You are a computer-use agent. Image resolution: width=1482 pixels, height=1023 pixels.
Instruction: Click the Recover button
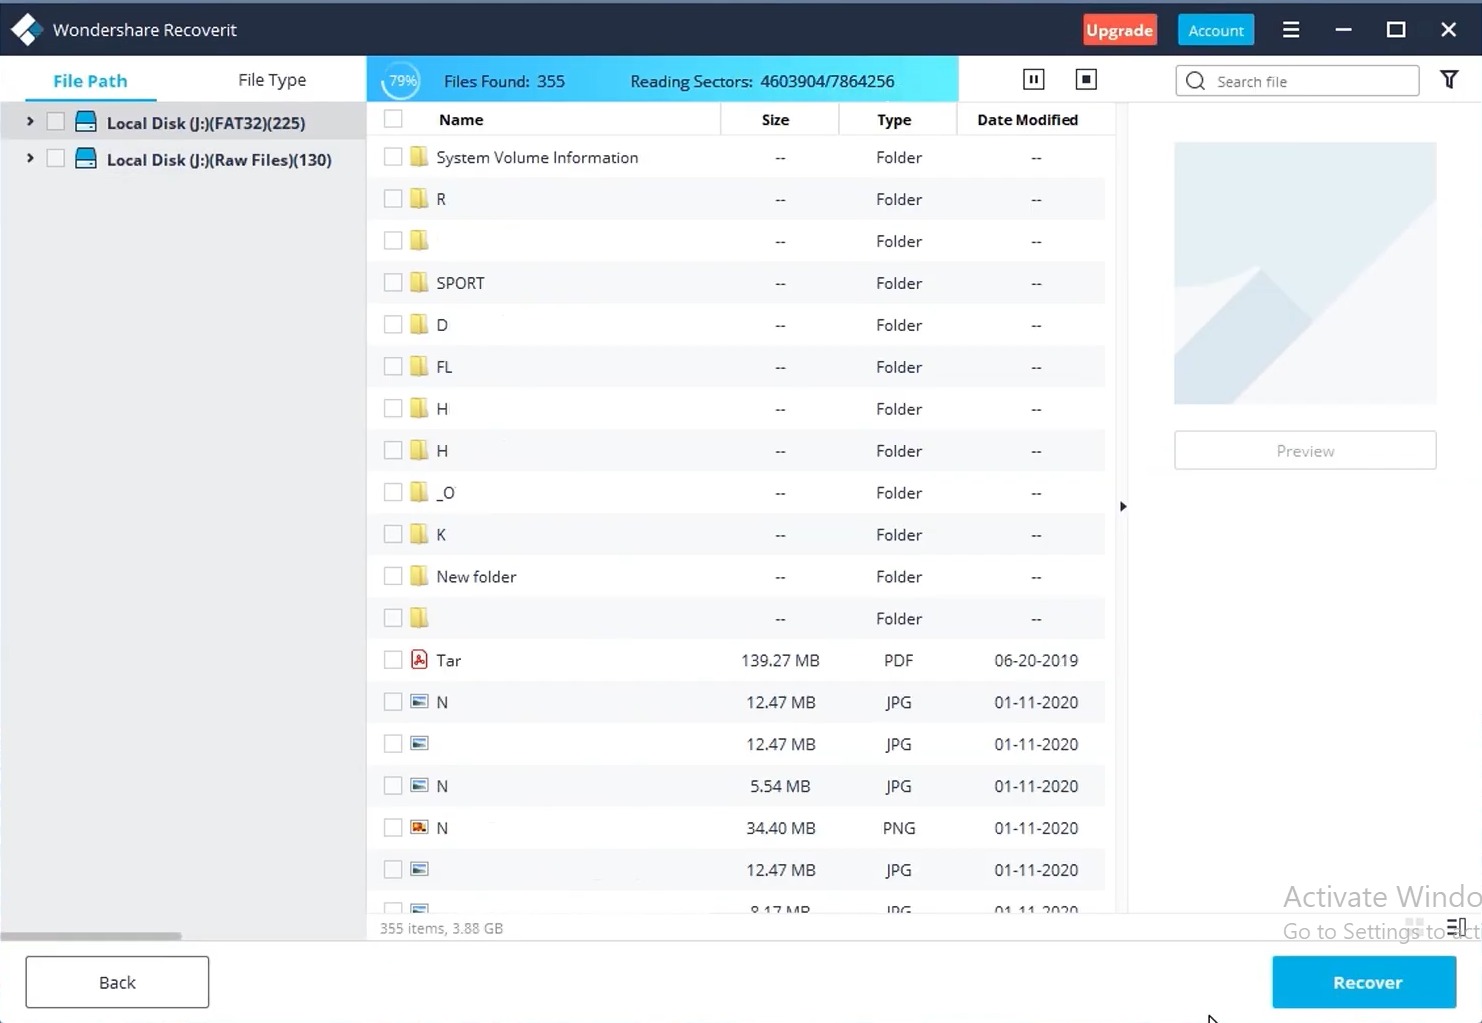pyautogui.click(x=1364, y=982)
